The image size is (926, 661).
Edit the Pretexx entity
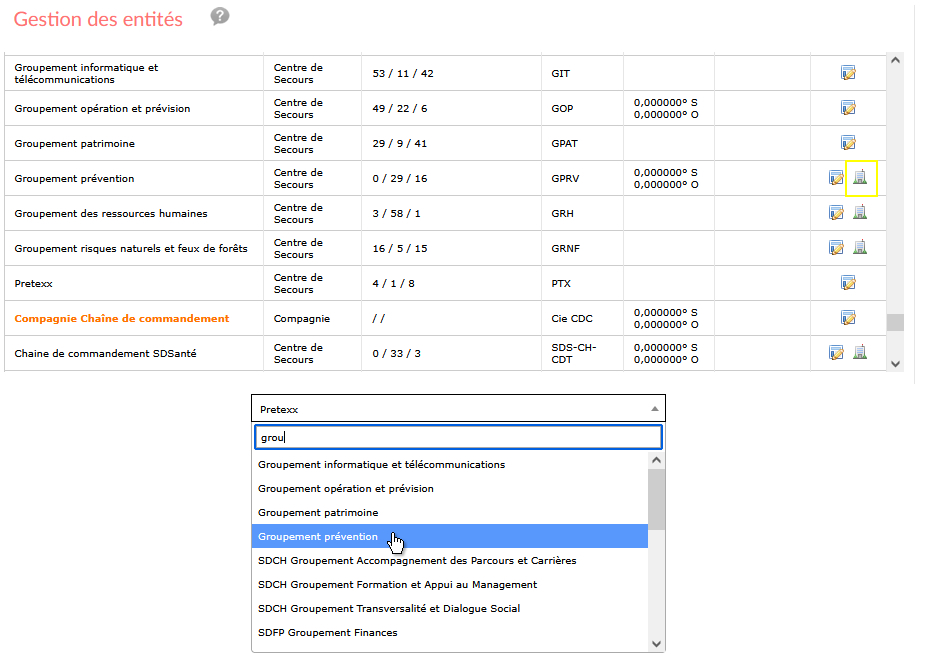(x=848, y=283)
